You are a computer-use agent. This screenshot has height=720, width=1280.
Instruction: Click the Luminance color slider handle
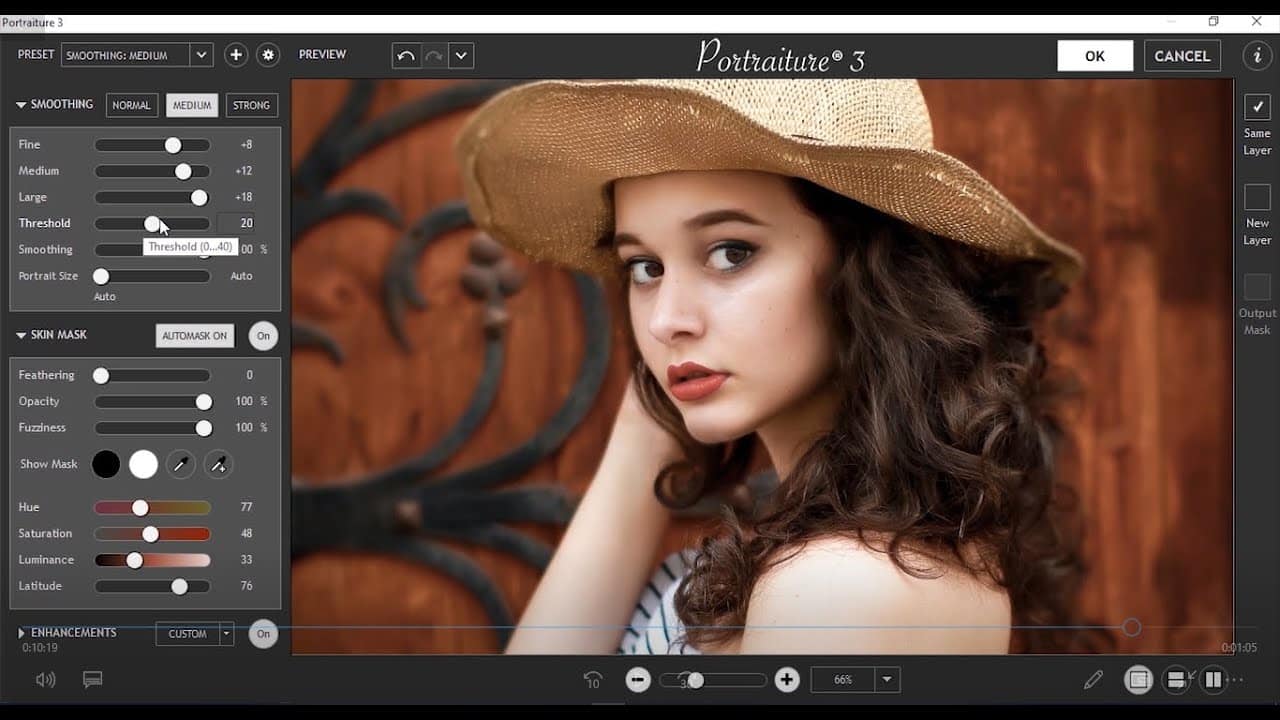134,560
